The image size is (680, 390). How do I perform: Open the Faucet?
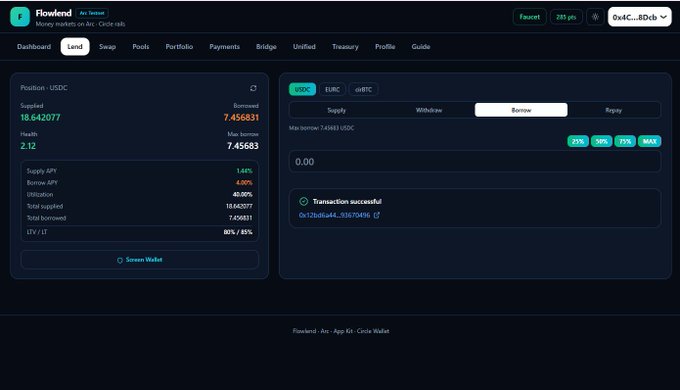(530, 17)
